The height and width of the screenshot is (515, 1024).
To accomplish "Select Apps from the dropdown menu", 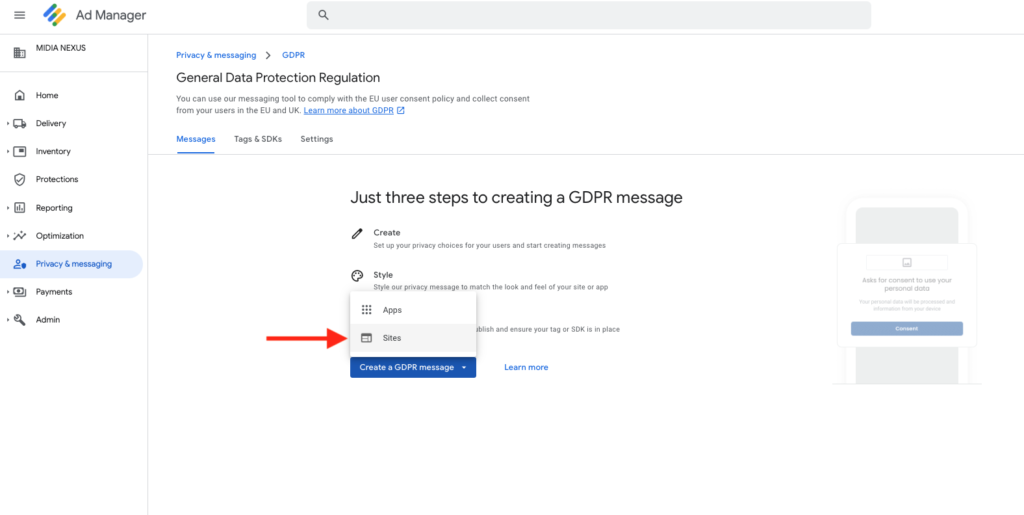I will click(x=413, y=310).
